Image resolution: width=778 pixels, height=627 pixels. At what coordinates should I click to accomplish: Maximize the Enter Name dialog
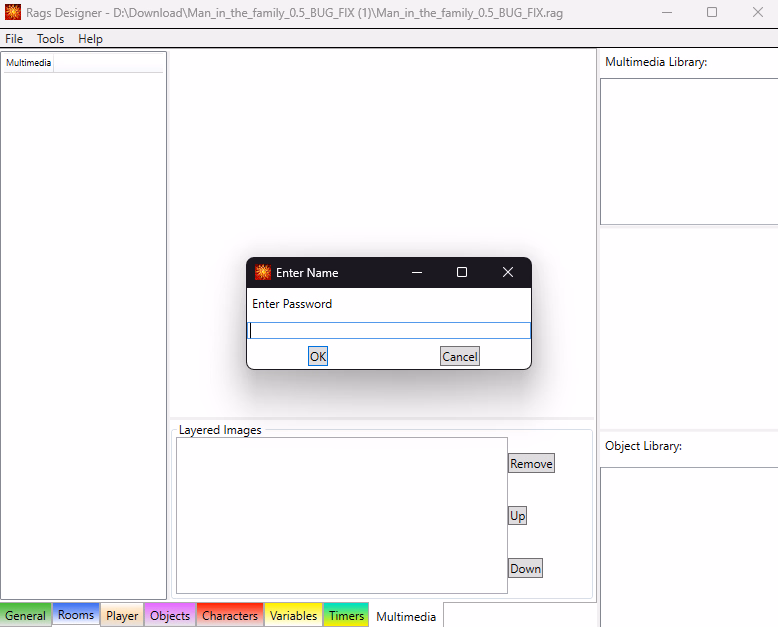coord(462,272)
